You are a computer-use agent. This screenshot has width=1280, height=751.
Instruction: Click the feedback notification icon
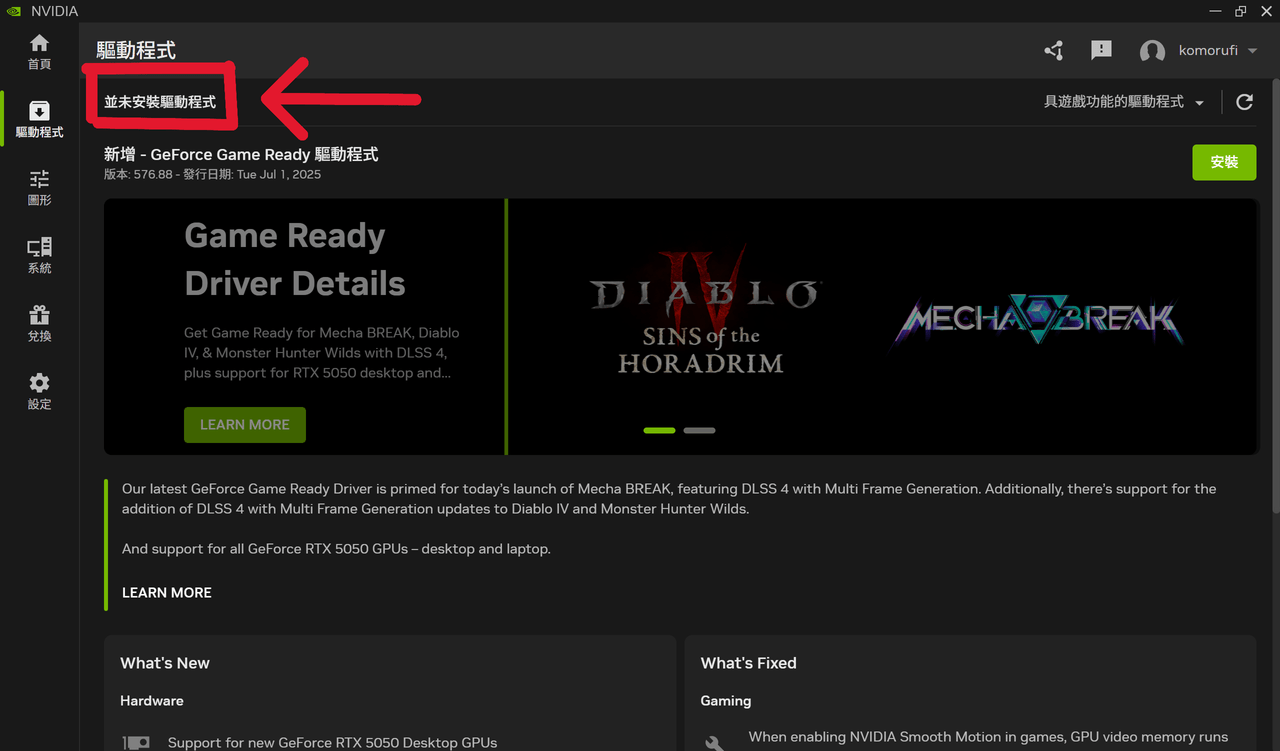[x=1101, y=51]
